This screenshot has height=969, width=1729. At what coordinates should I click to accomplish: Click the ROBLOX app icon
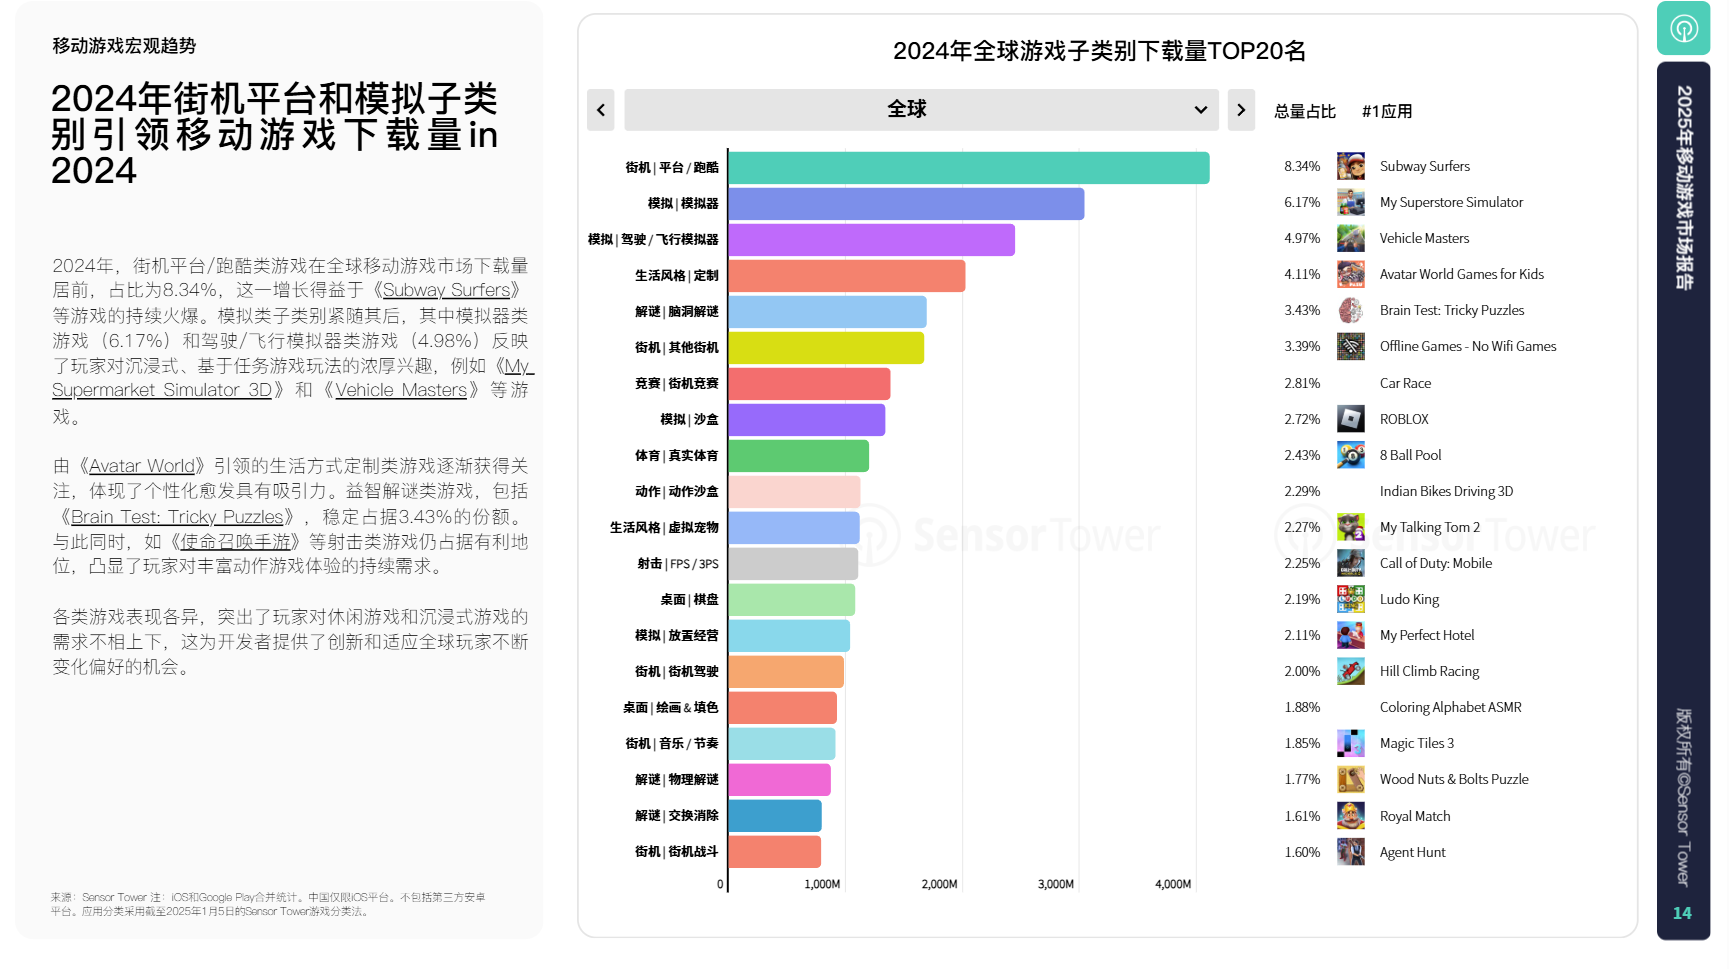click(x=1350, y=419)
